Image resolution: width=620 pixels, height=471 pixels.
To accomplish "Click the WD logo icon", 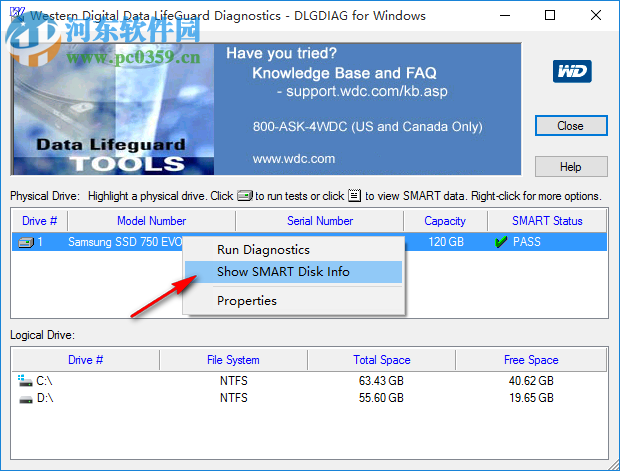I will tap(572, 72).
